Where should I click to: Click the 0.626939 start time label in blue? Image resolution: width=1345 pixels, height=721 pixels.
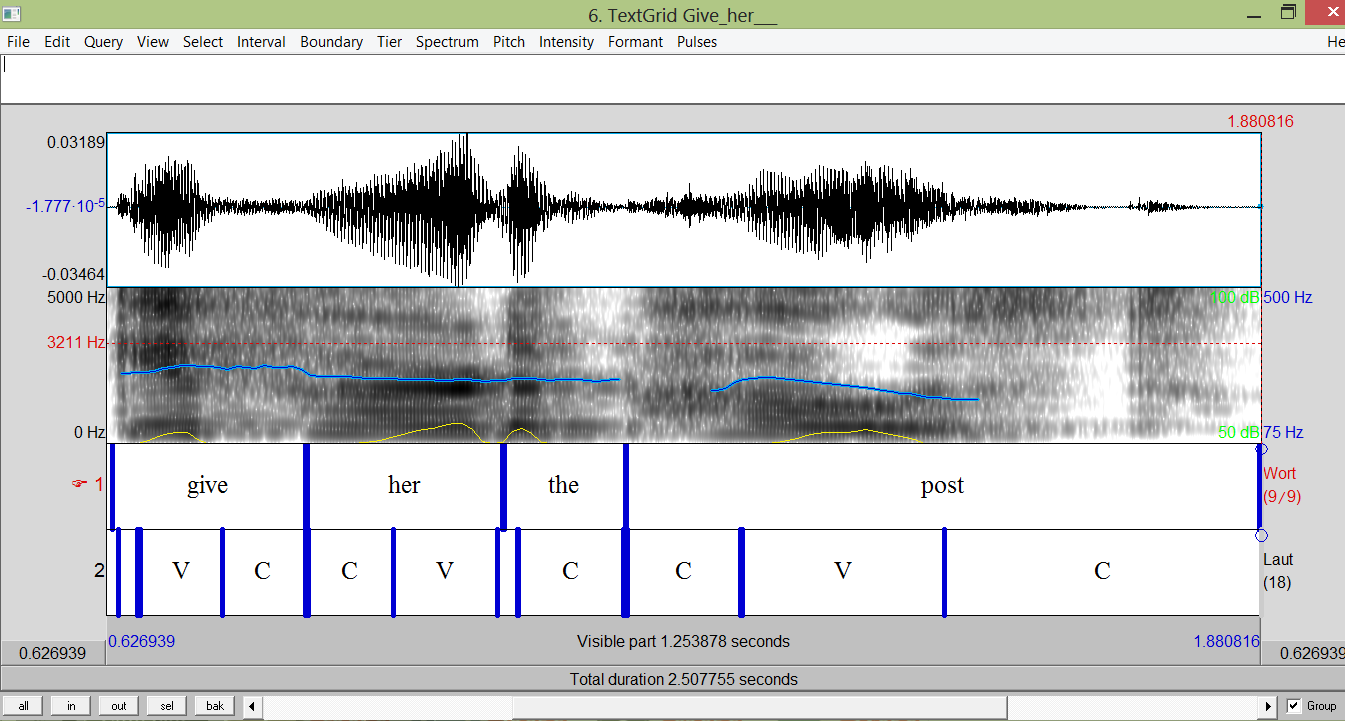141,641
